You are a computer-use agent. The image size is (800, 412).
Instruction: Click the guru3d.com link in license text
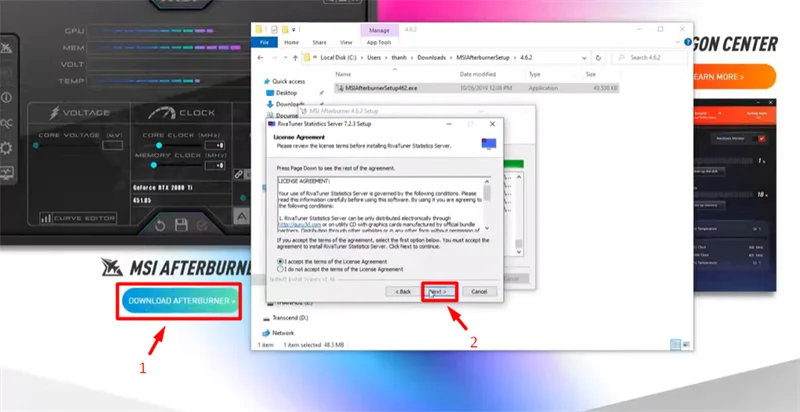(299, 224)
